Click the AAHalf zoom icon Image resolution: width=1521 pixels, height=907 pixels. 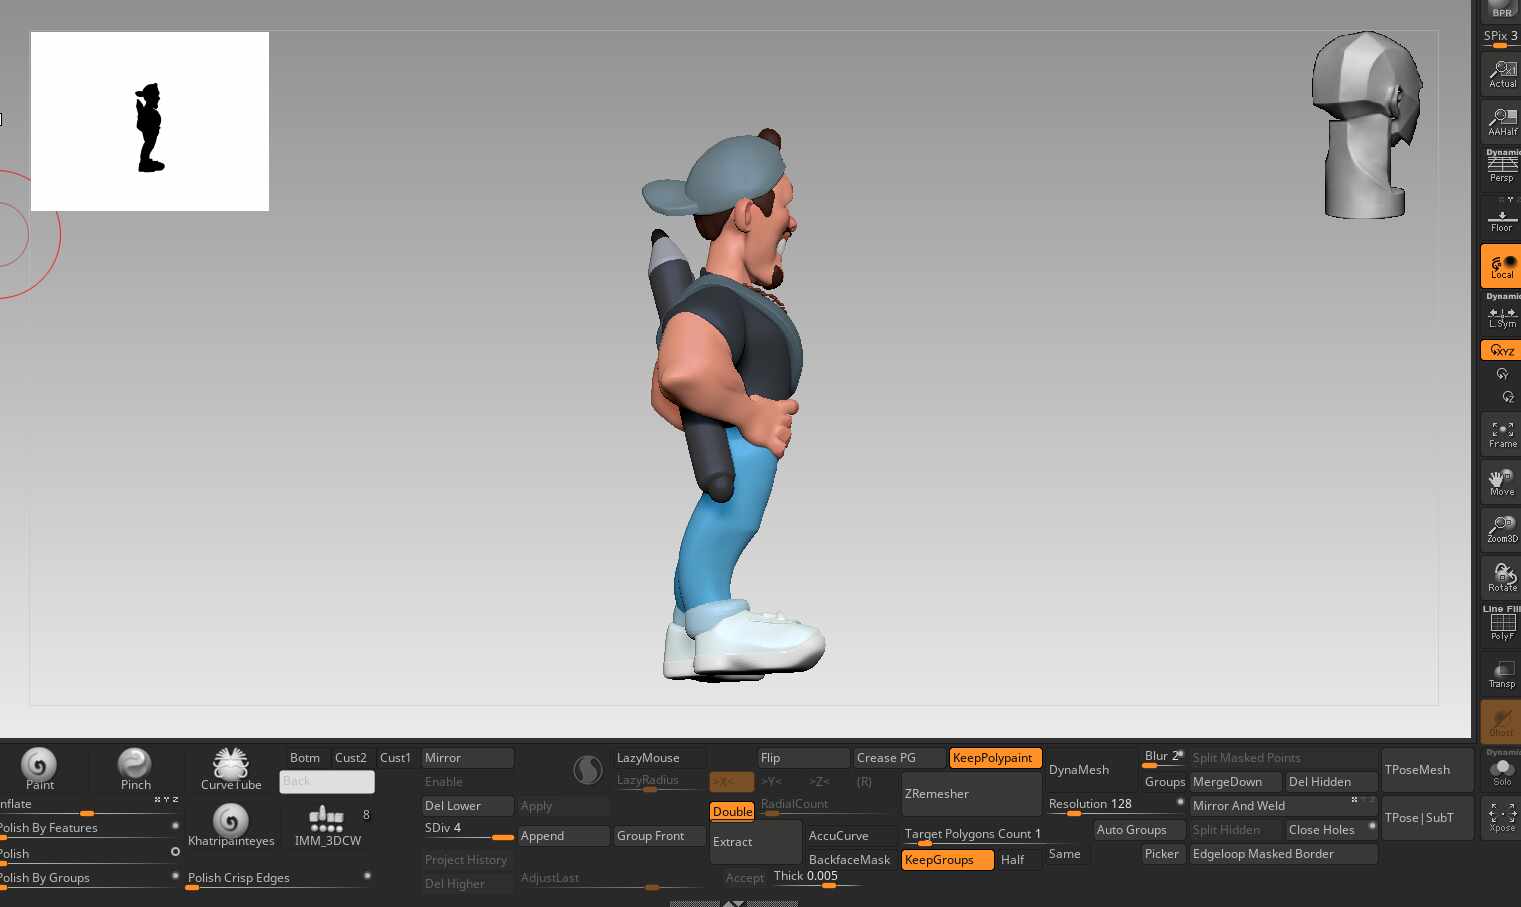point(1501,122)
